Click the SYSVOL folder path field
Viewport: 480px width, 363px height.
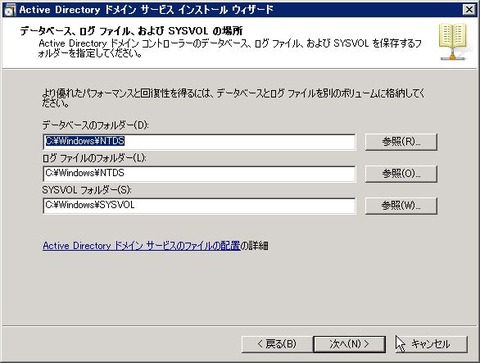(x=199, y=206)
